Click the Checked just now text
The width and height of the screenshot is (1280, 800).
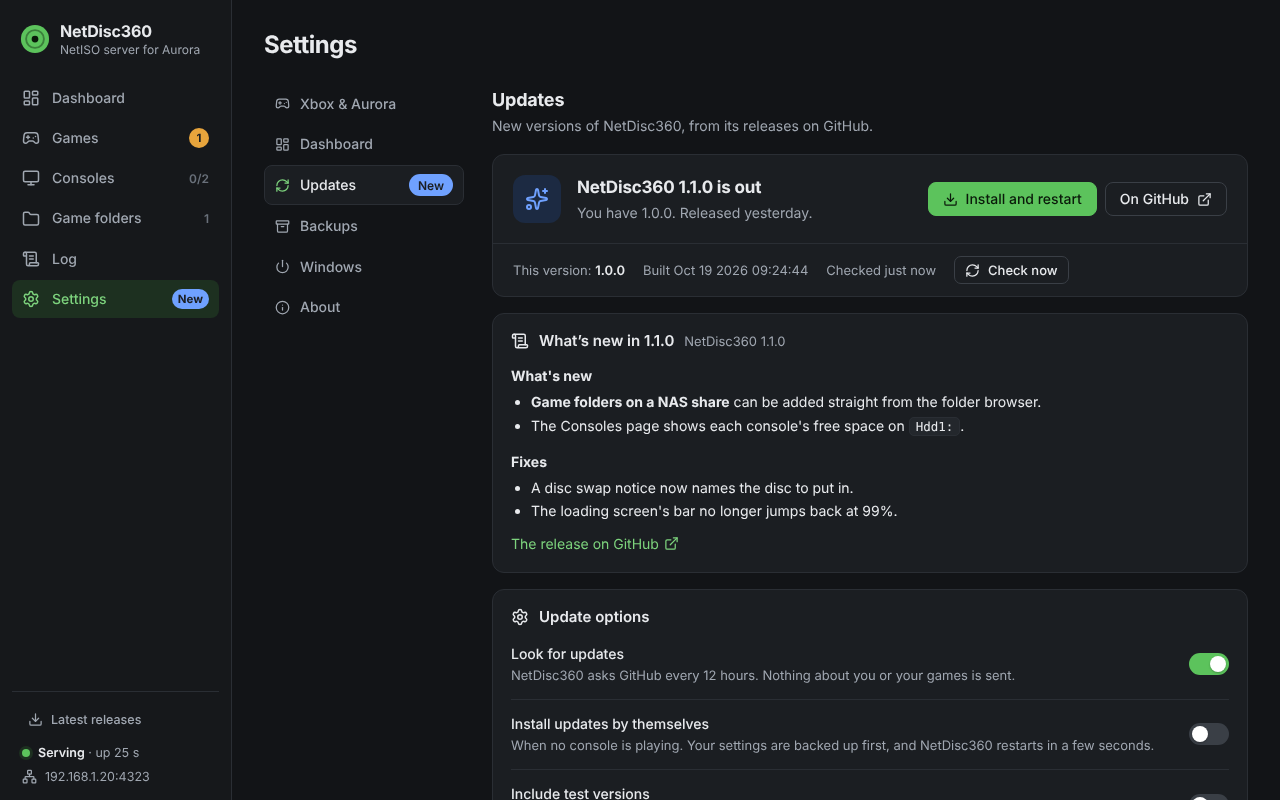pos(881,270)
